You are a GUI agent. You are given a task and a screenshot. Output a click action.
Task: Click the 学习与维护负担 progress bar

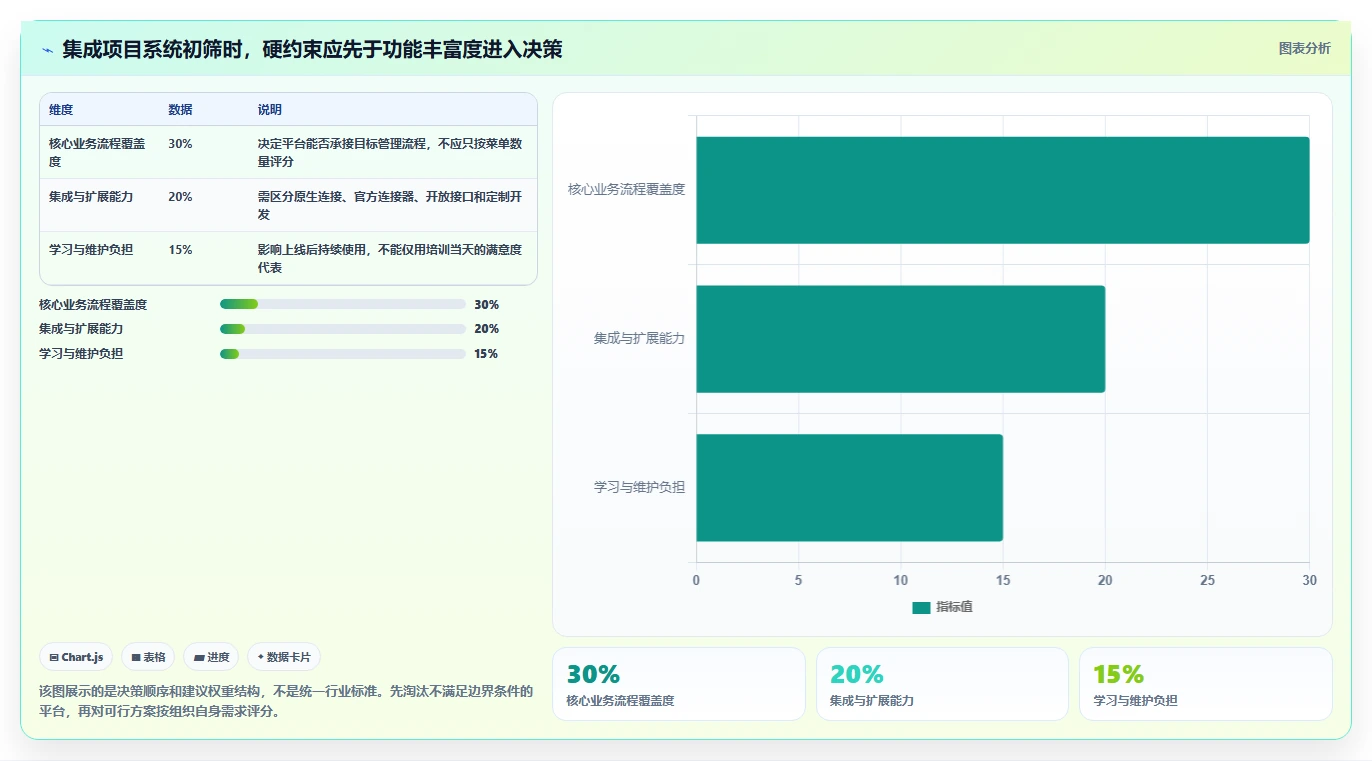[x=343, y=353]
